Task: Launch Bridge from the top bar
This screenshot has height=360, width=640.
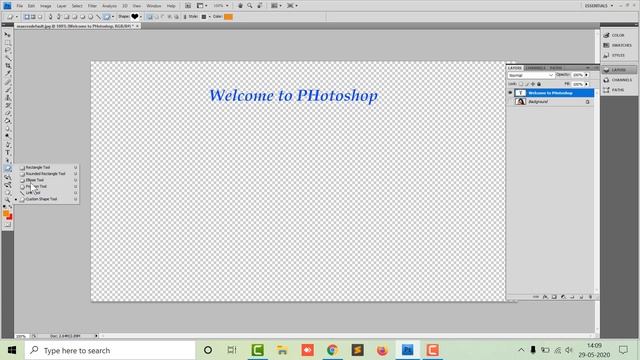Action: pyautogui.click(x=188, y=6)
